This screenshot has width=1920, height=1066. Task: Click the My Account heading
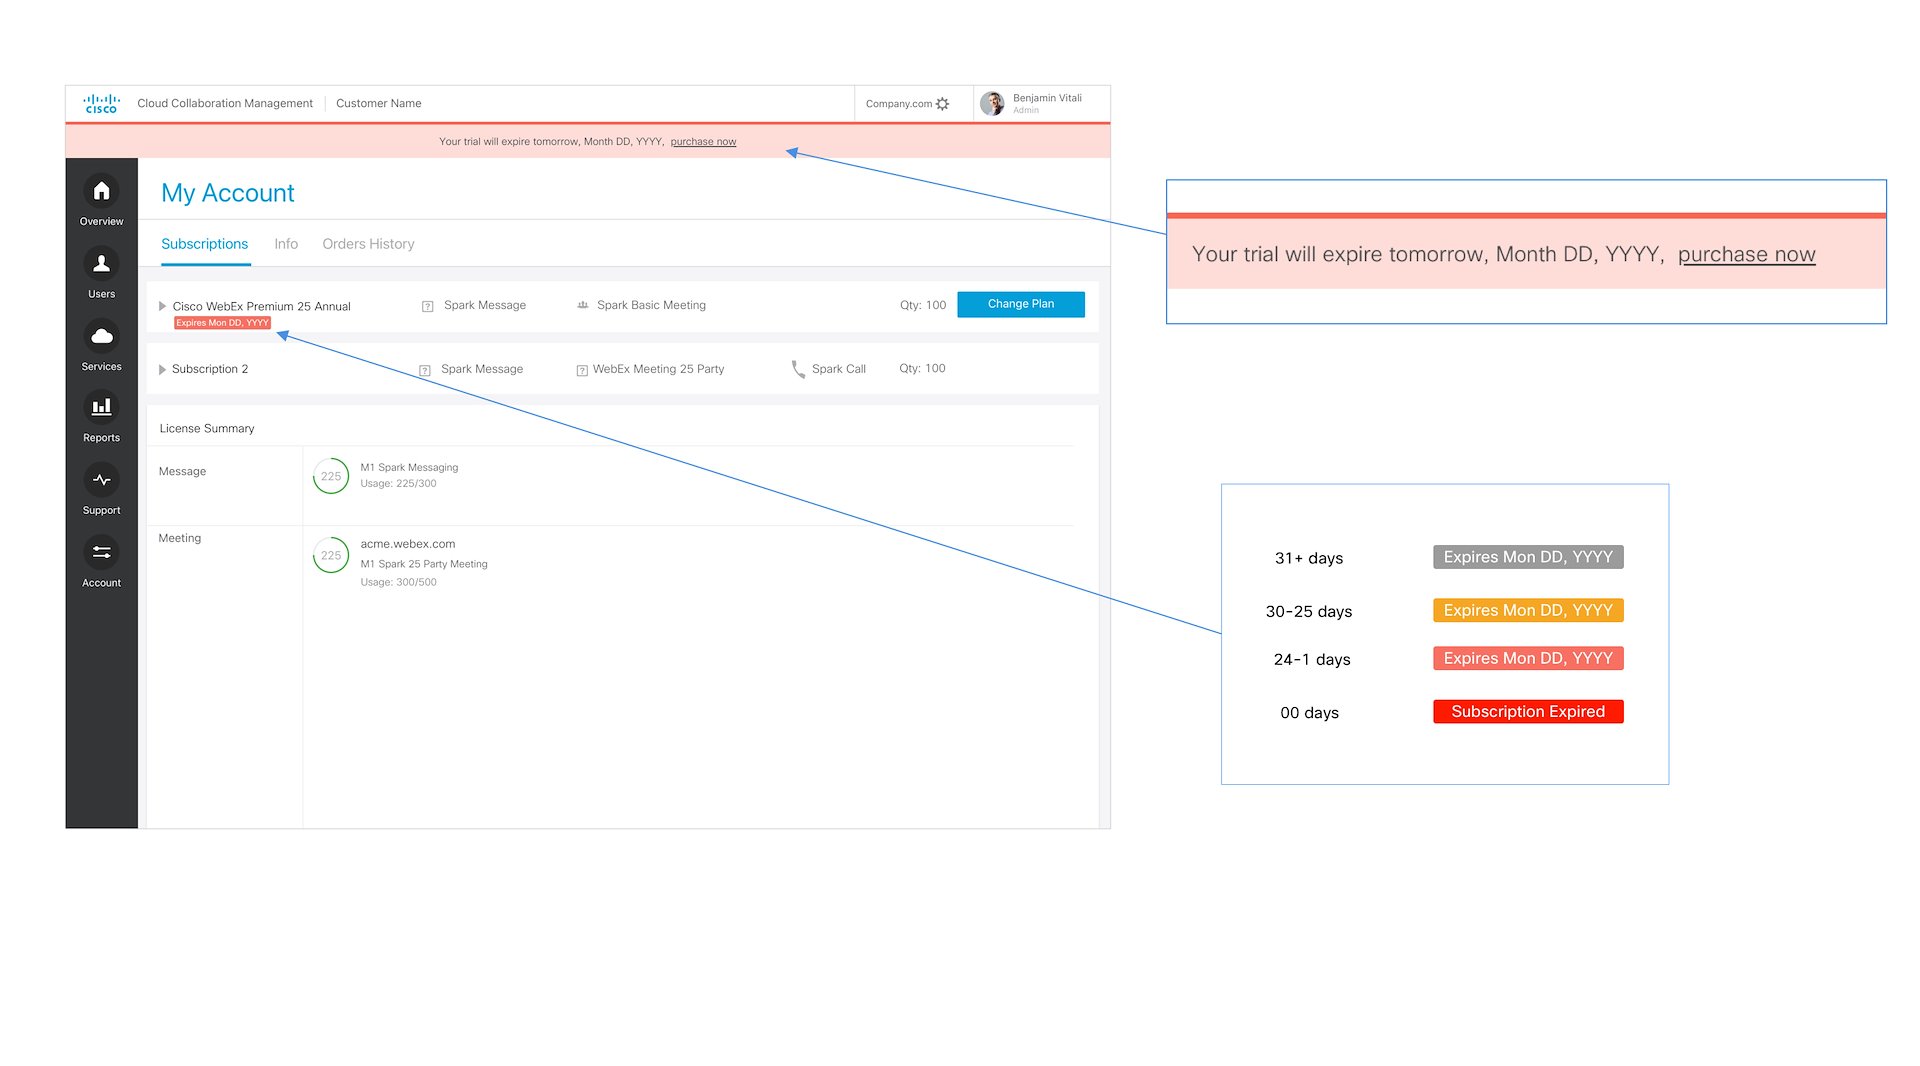[x=228, y=193]
